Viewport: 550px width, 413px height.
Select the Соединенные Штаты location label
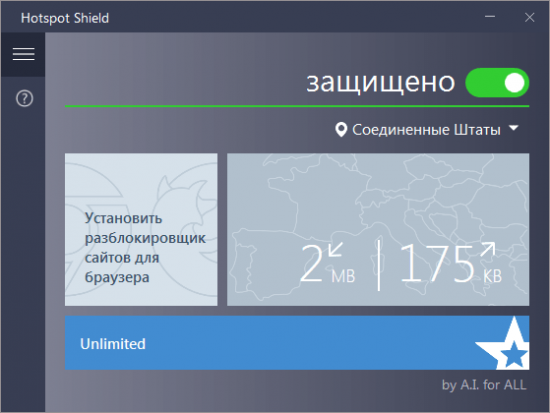[x=426, y=130]
